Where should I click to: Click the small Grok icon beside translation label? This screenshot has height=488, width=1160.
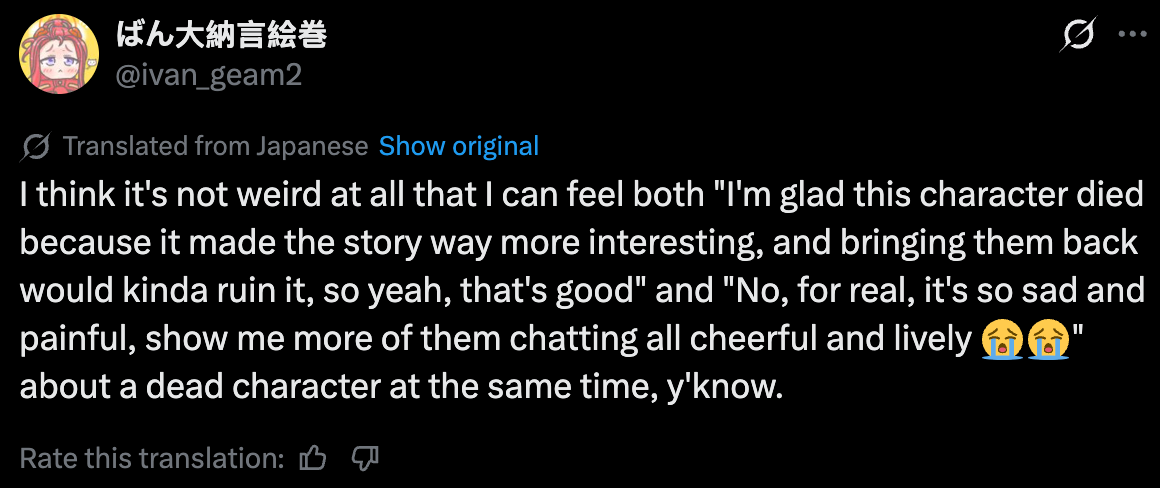36,147
